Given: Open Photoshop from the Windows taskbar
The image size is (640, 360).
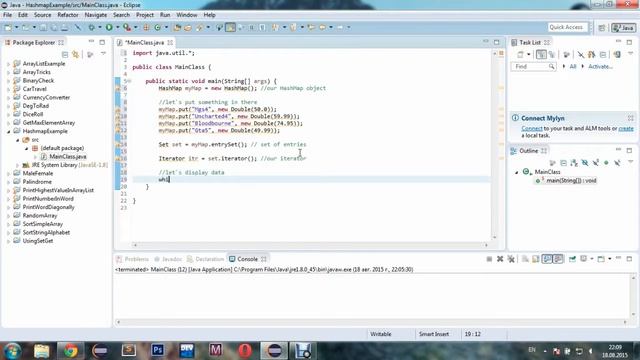Looking at the screenshot, I should click(x=158, y=350).
